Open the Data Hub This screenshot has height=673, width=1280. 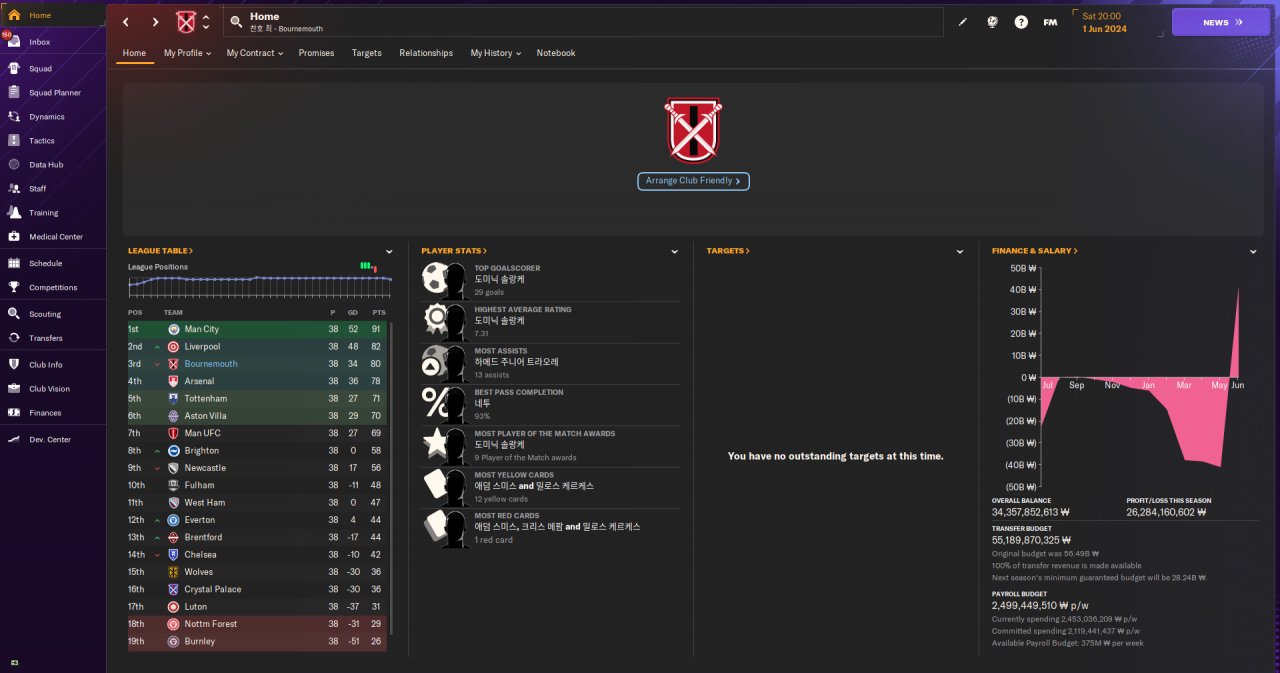coord(52,165)
